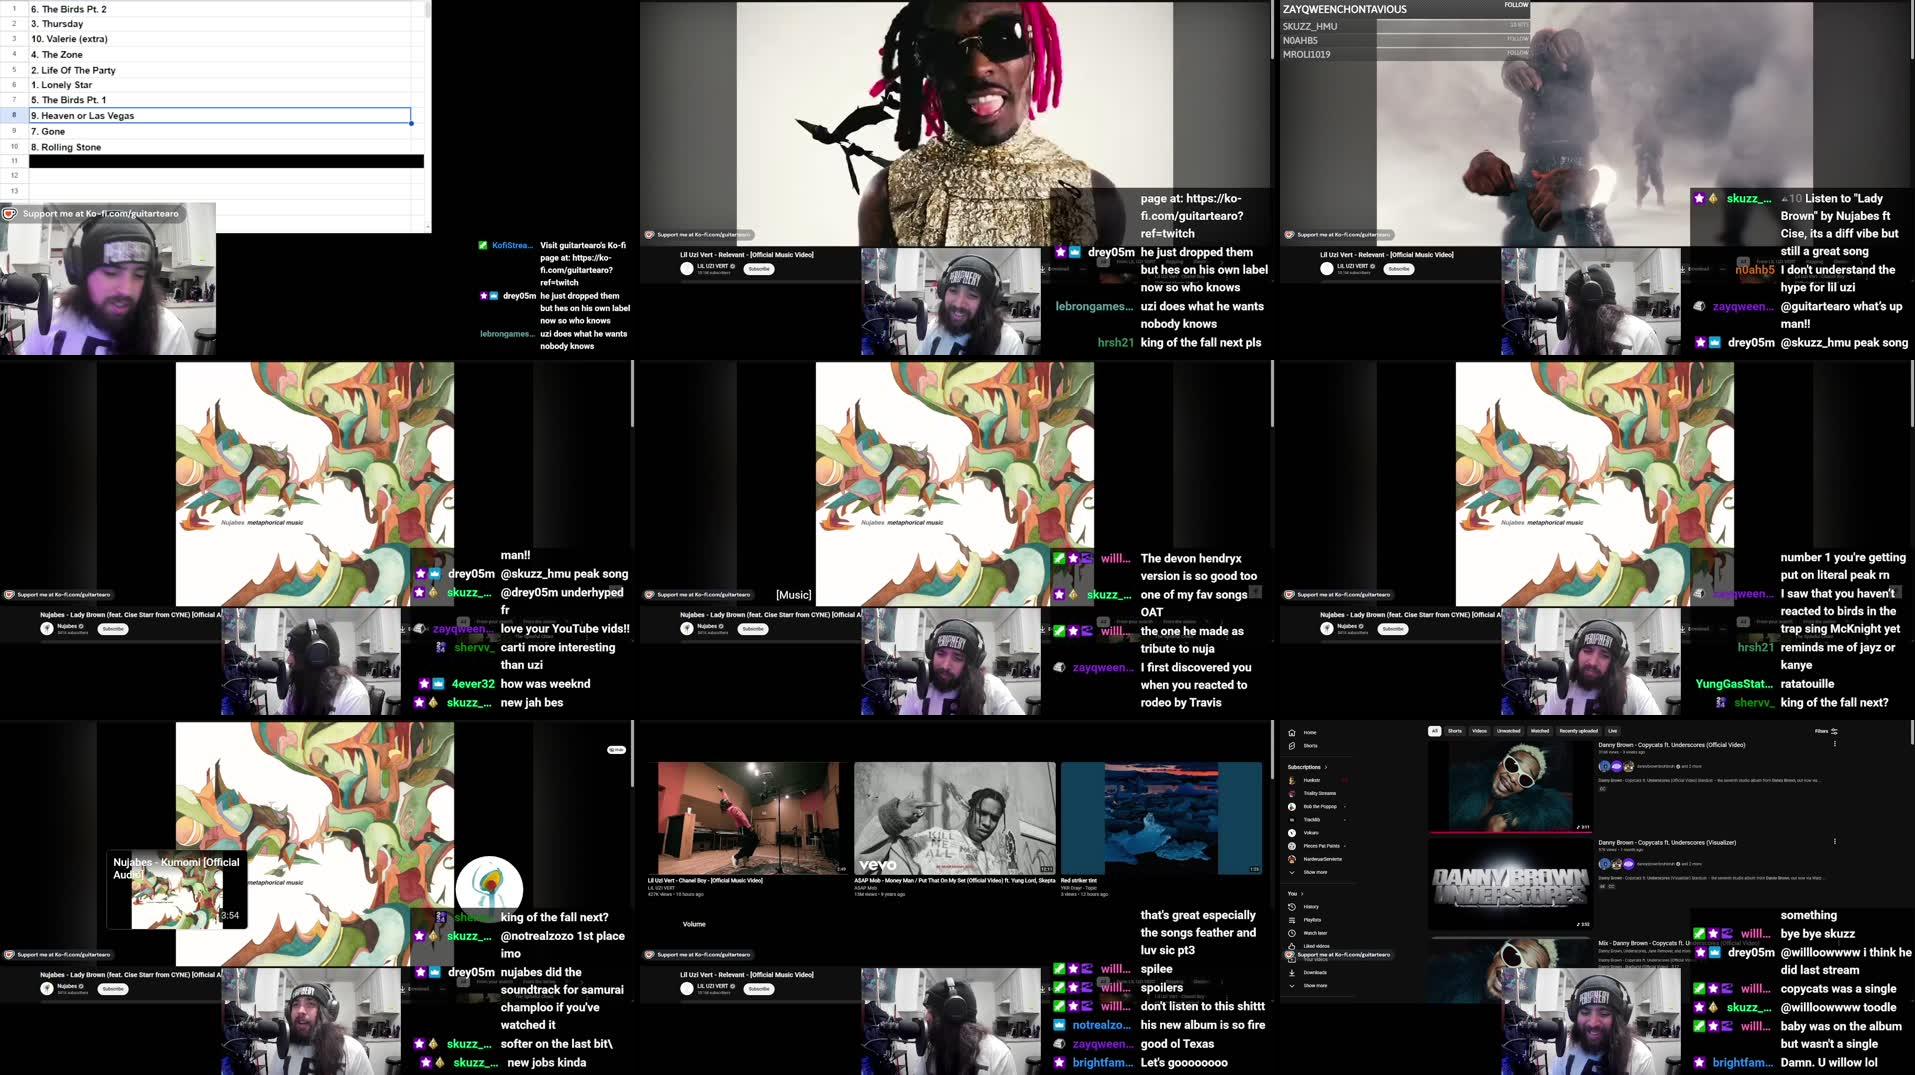Expand Show more under Subscriptions
Image resolution: width=1915 pixels, height=1075 pixels.
pyautogui.click(x=1316, y=872)
